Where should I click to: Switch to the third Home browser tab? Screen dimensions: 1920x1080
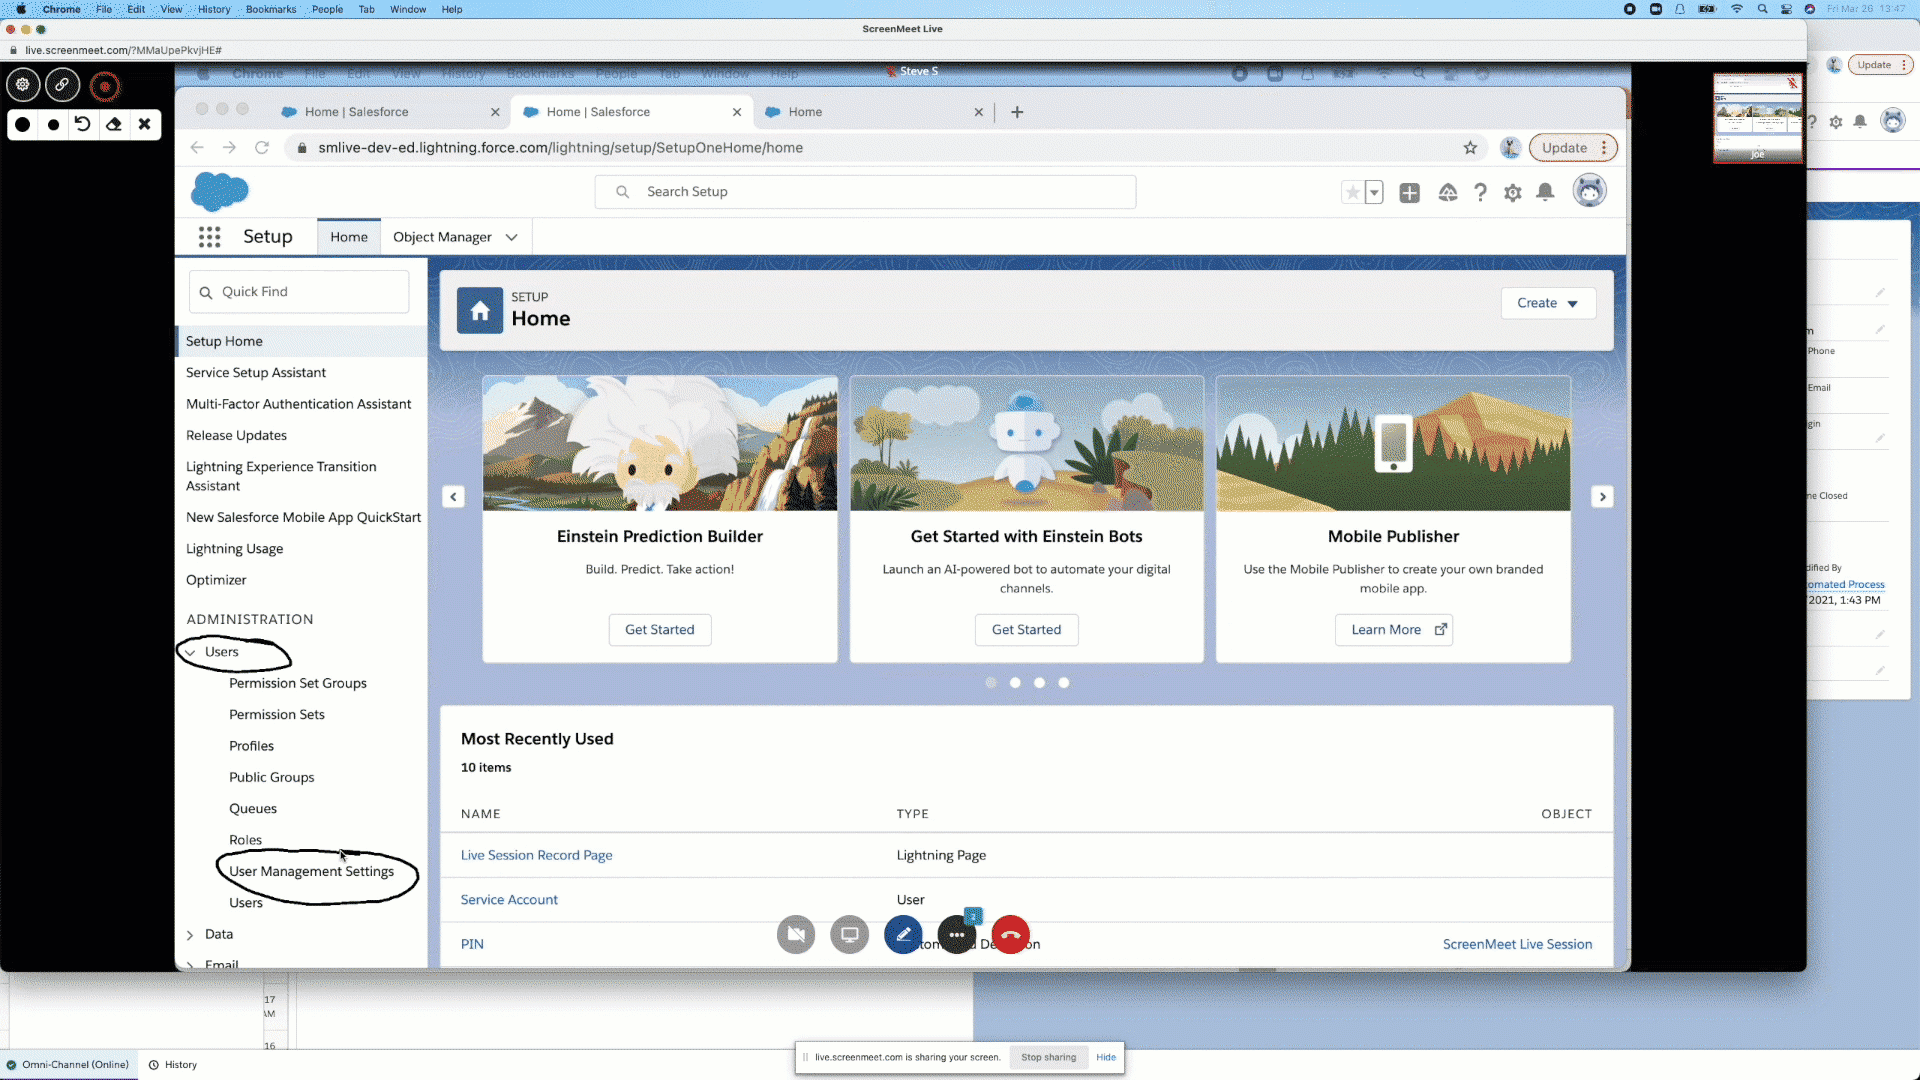point(873,112)
